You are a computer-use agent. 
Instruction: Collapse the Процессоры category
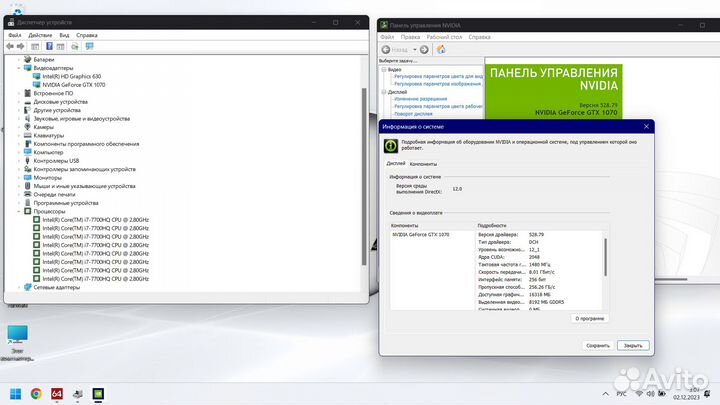(19, 211)
